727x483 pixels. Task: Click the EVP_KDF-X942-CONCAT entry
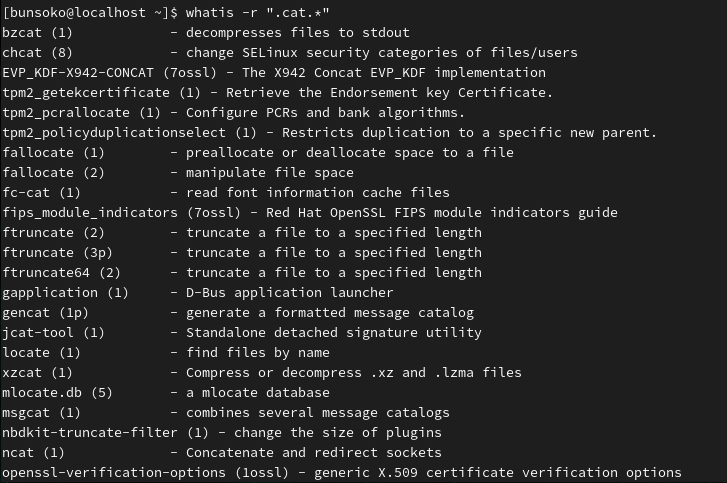pyautogui.click(x=78, y=73)
